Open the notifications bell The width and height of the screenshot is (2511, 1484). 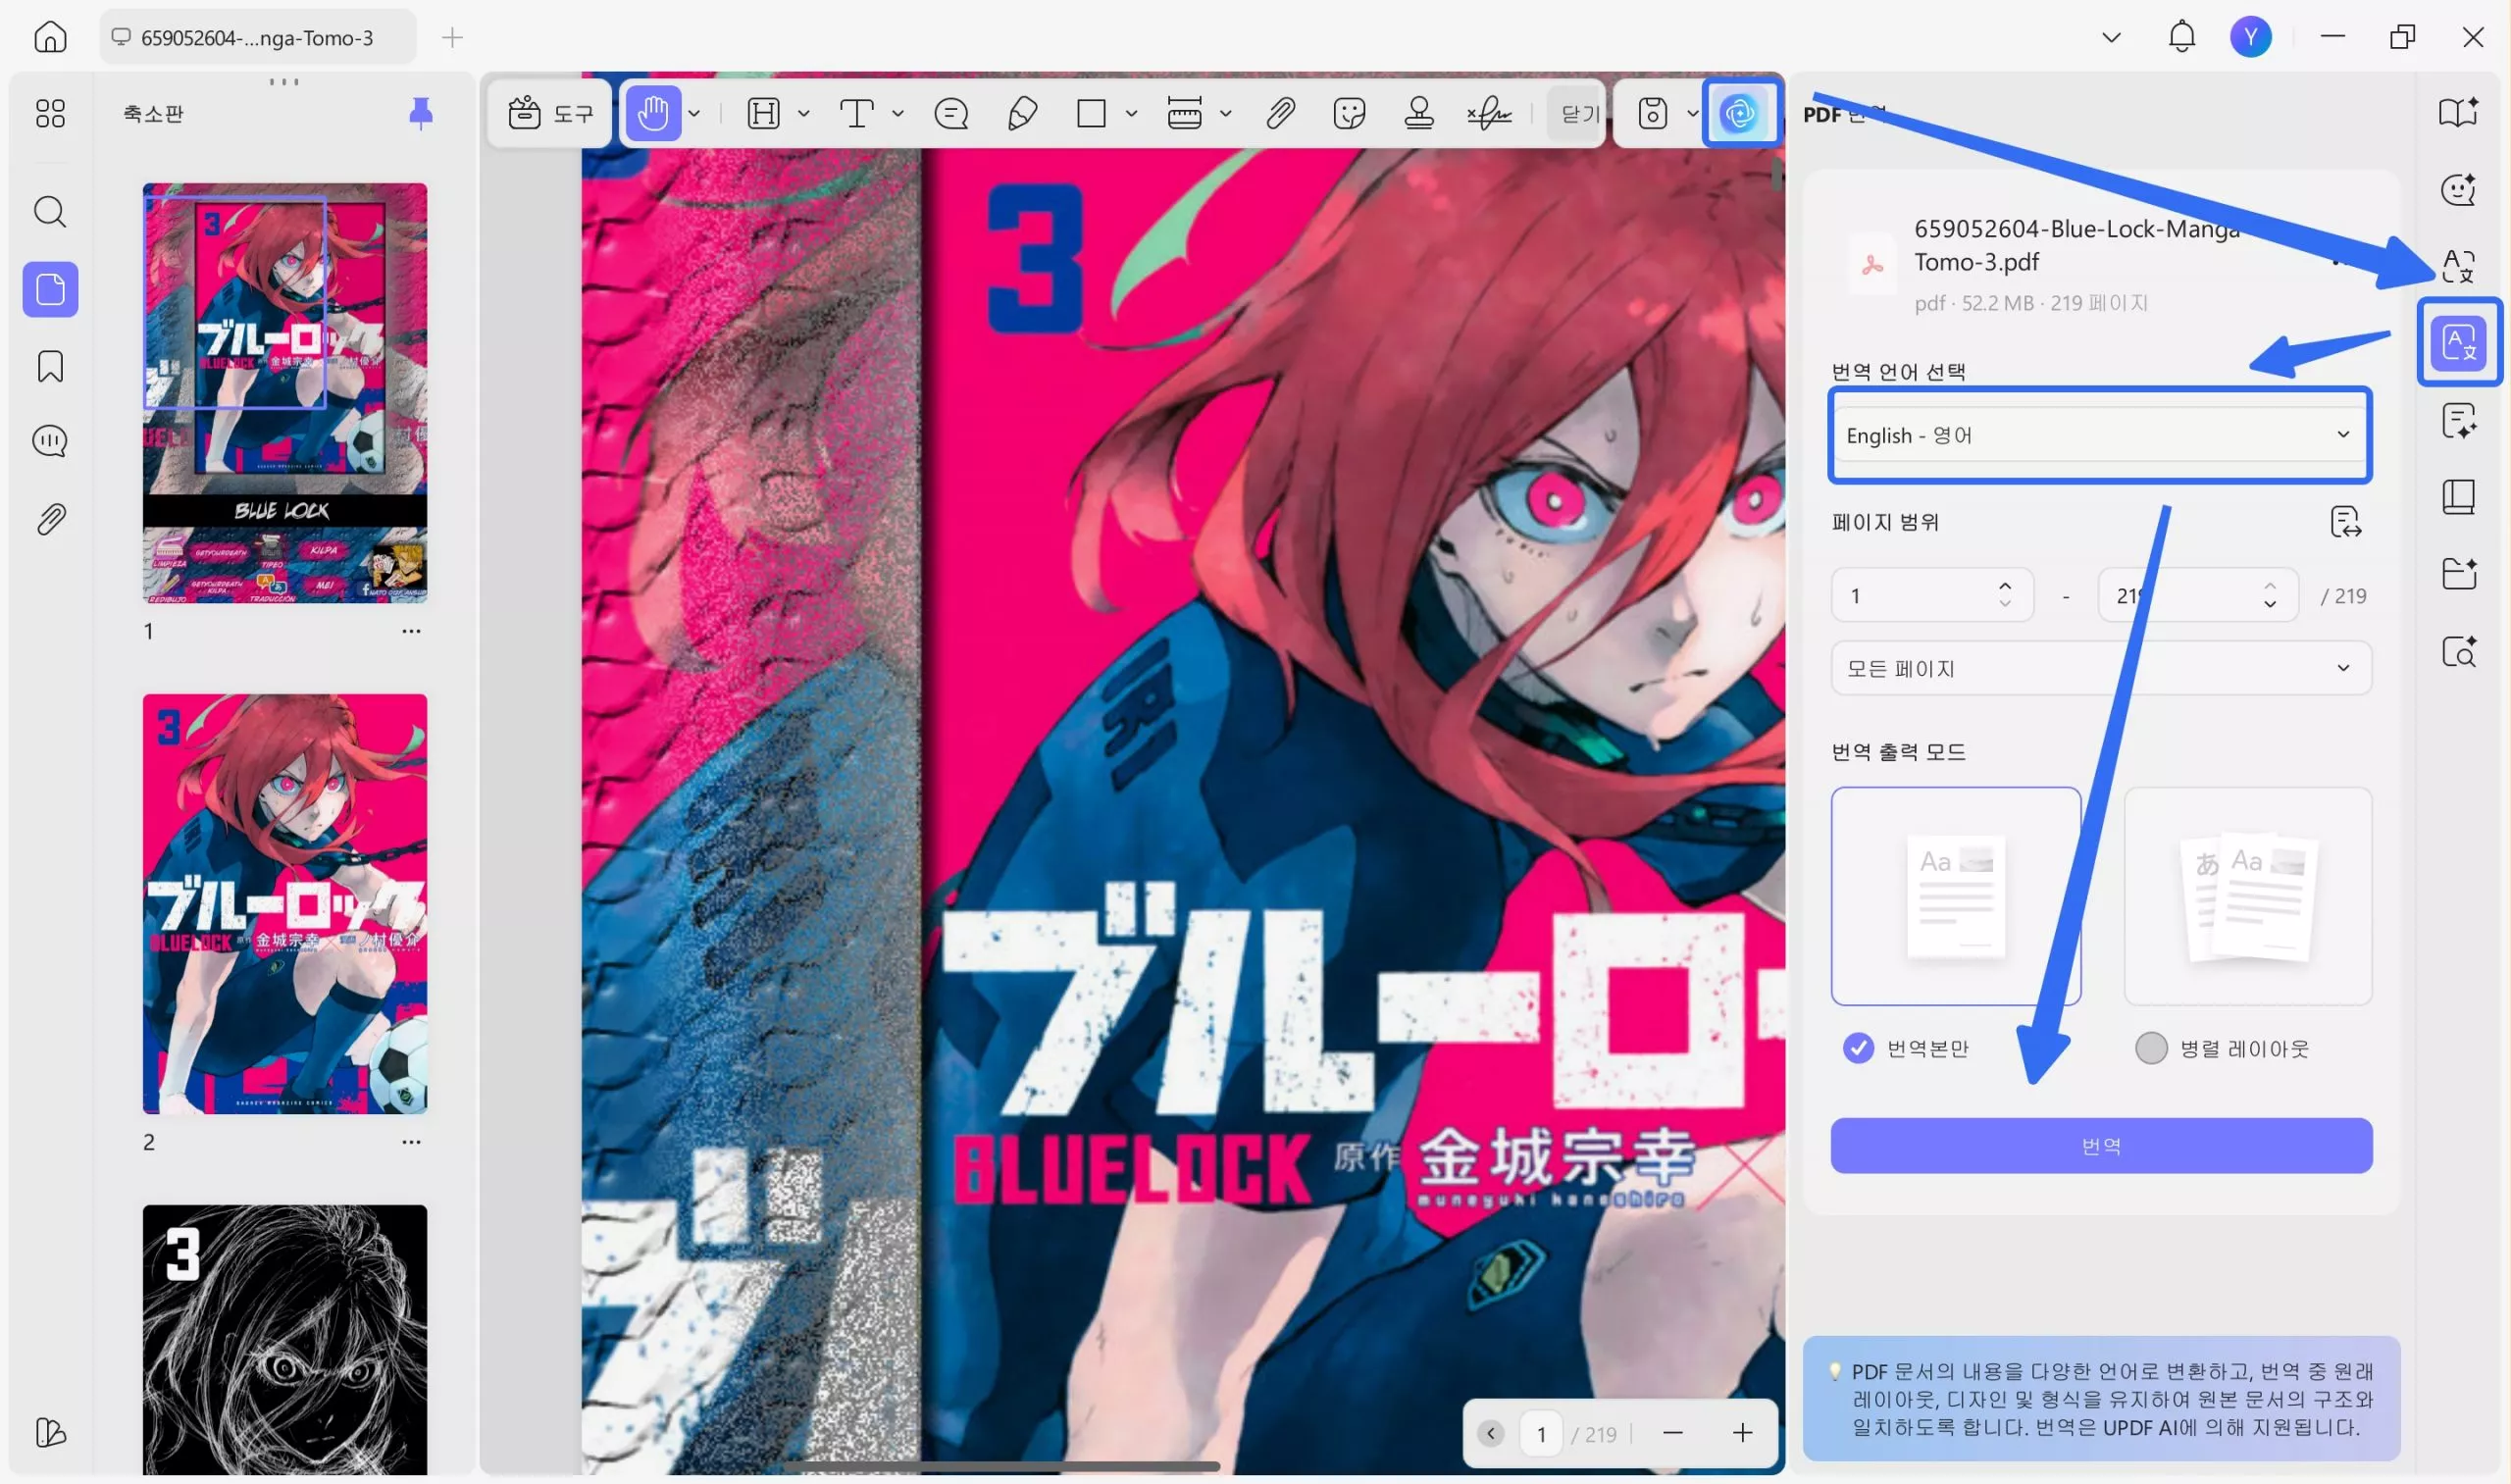[x=2181, y=37]
